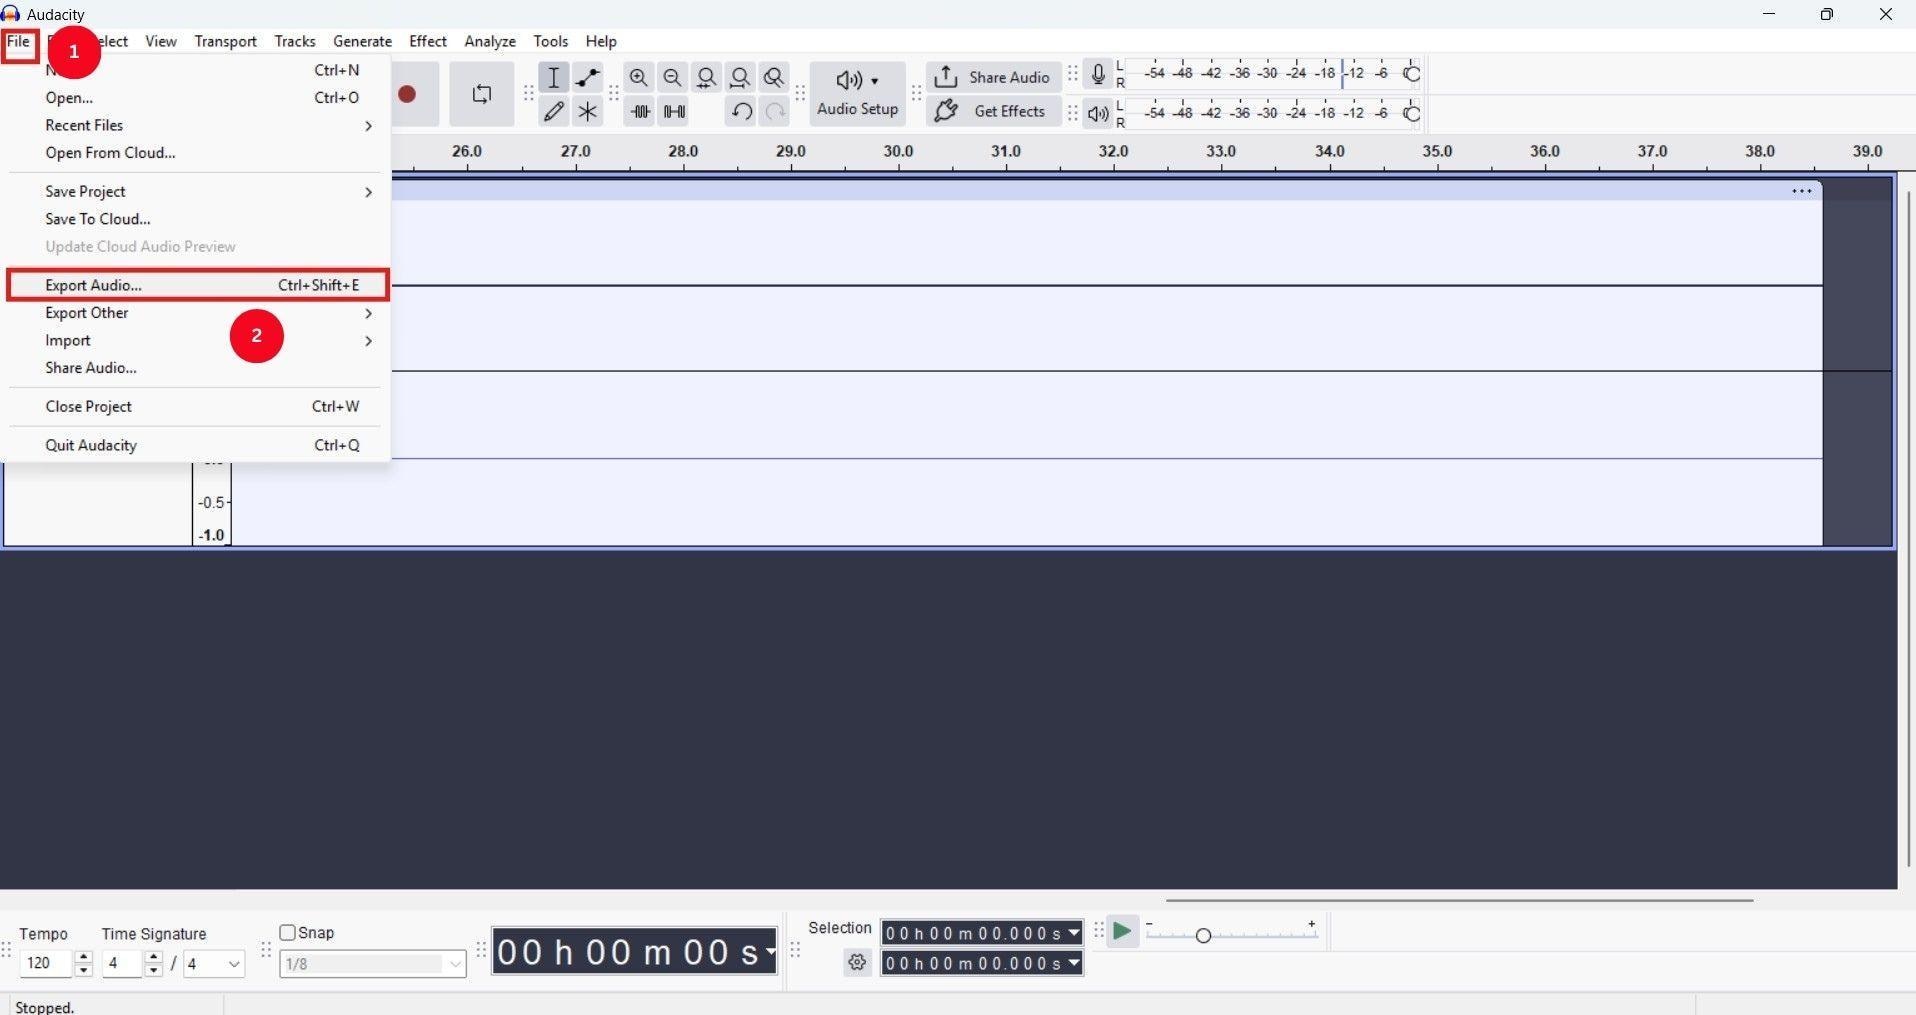Silence the selected audio
1916x1015 pixels.
[x=674, y=111]
